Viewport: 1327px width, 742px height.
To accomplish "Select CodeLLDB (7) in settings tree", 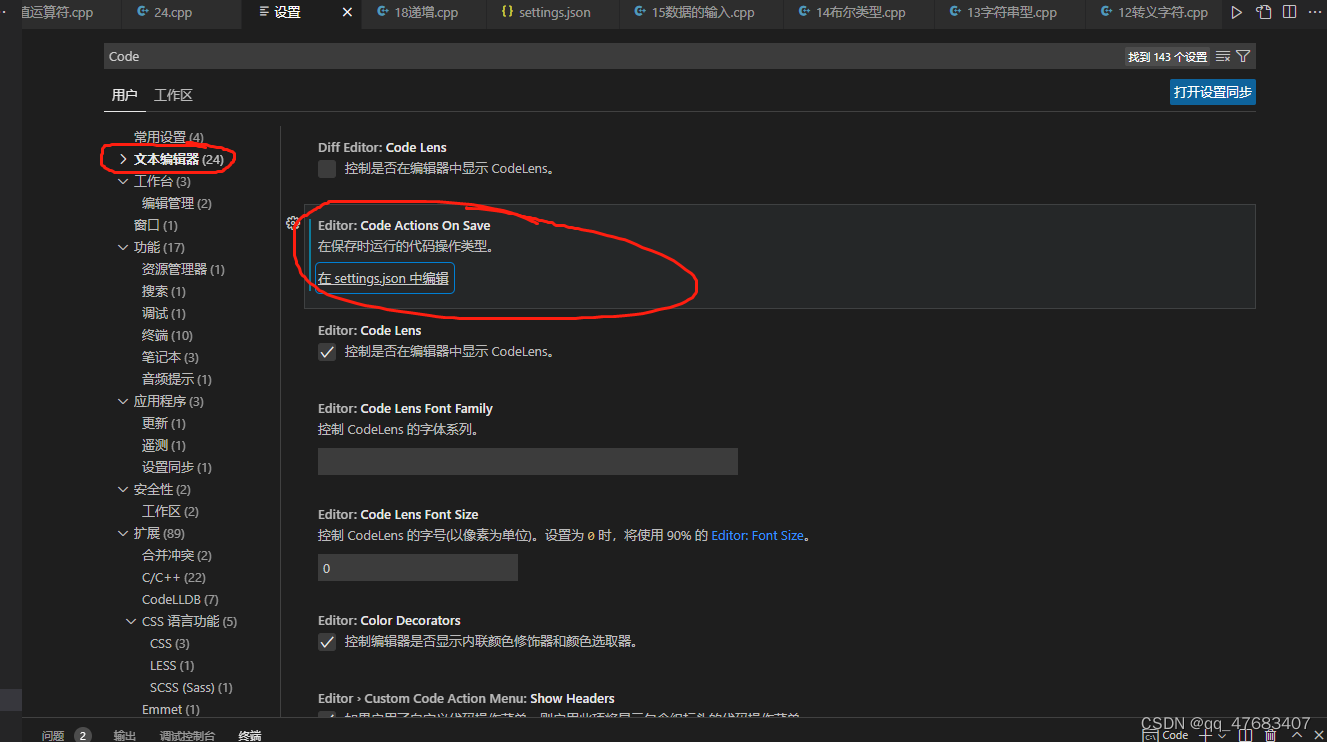I will [x=180, y=599].
